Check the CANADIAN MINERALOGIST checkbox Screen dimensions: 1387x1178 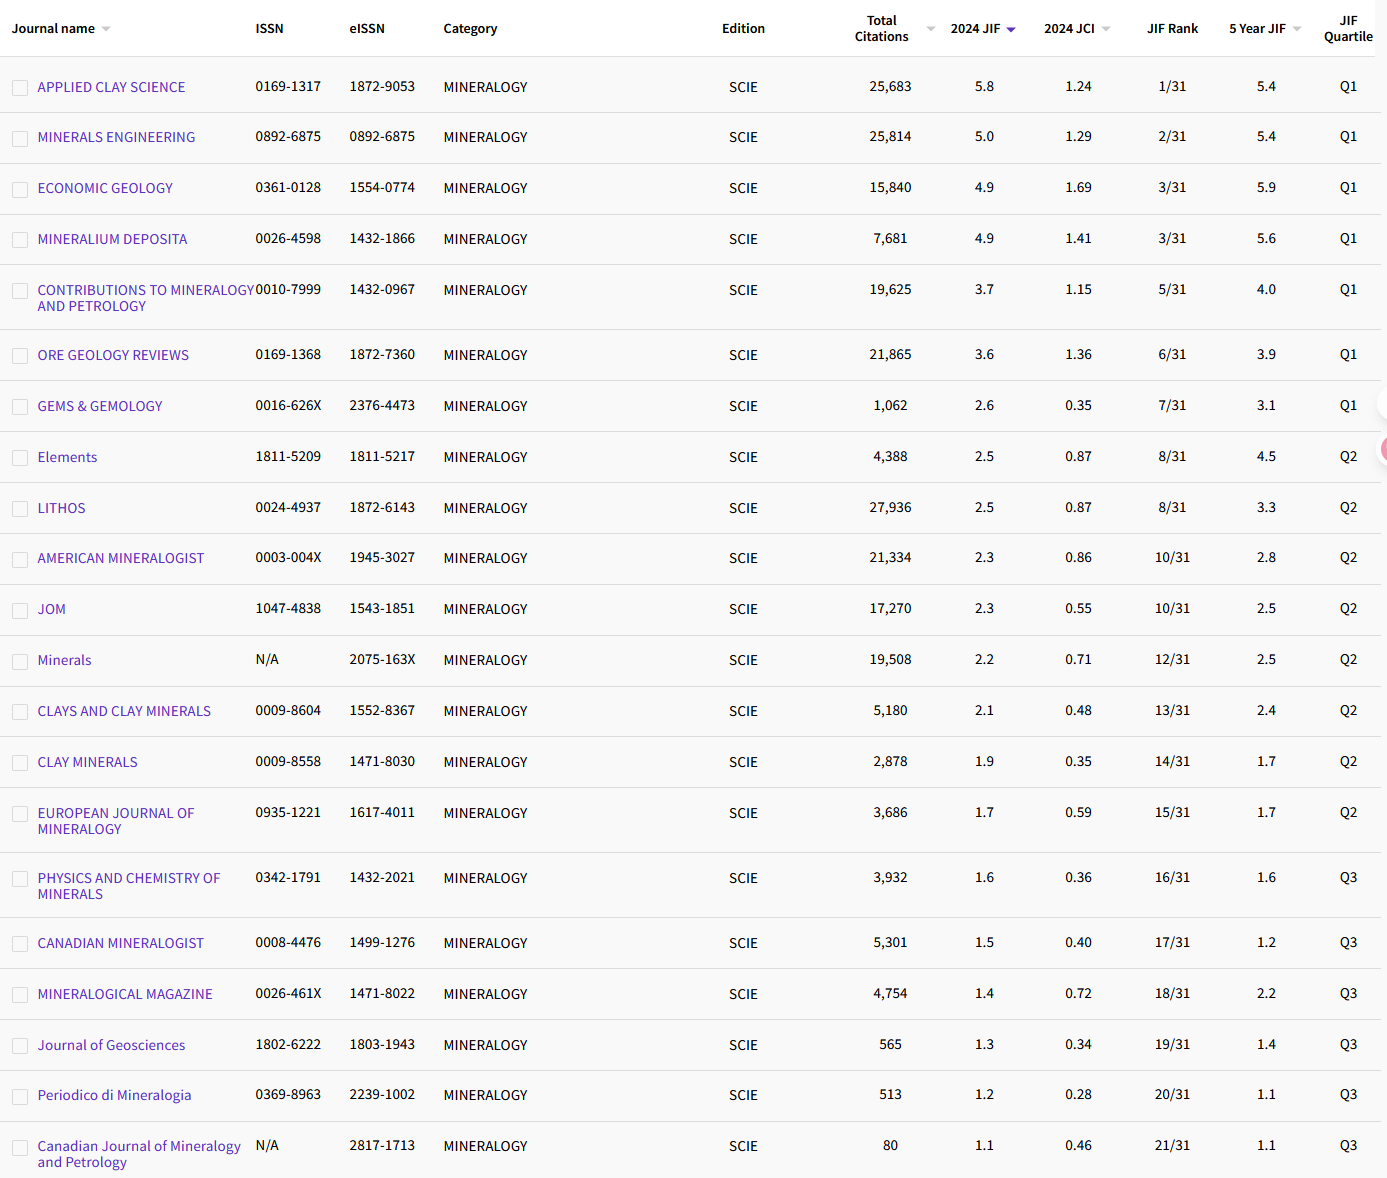coord(20,944)
